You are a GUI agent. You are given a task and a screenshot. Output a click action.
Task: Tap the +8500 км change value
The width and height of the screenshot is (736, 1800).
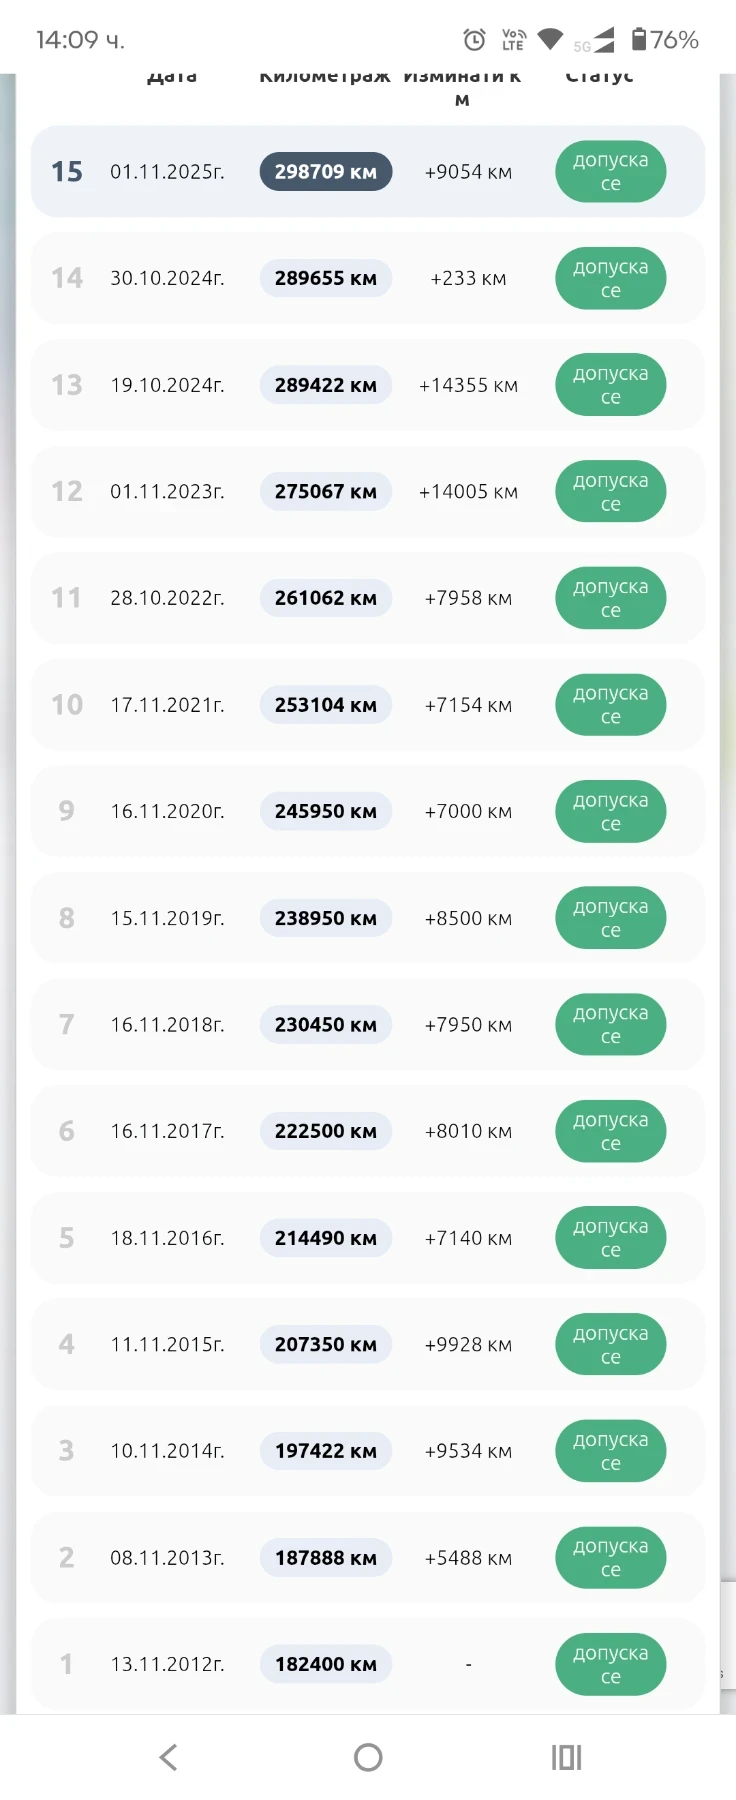click(468, 918)
